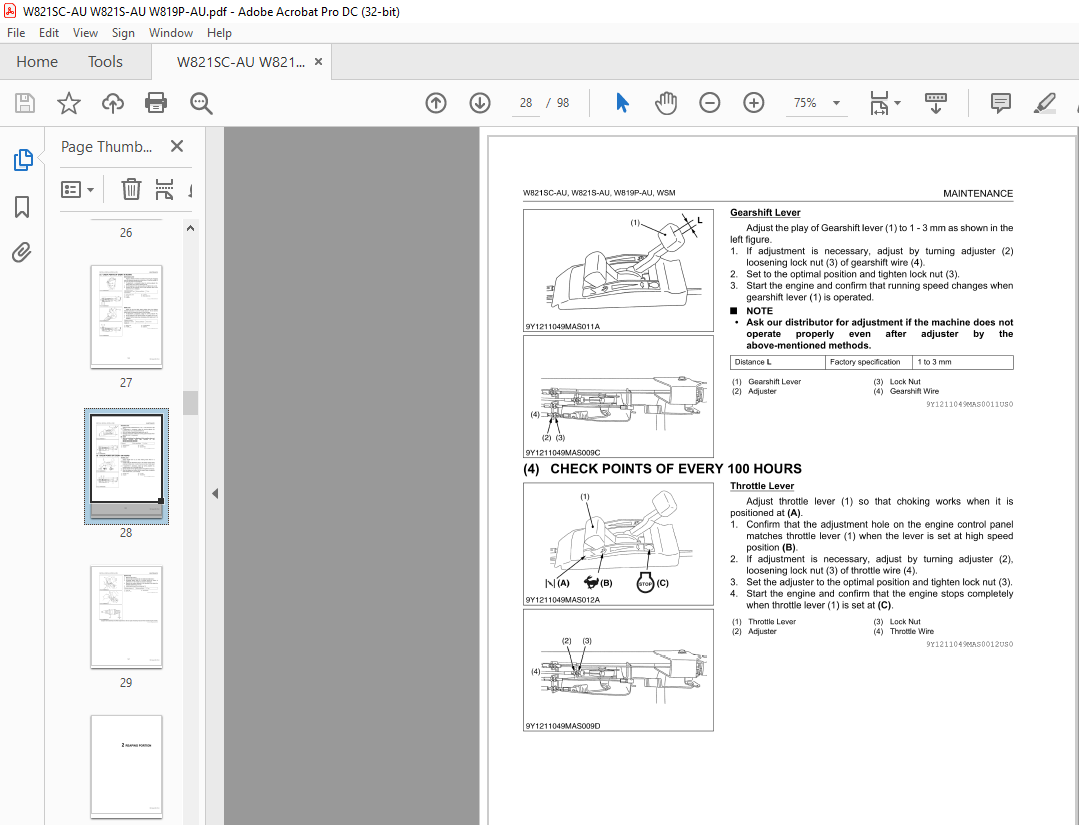This screenshot has height=825, width=1079.
Task: Expand the page fit options arrow
Action: pos(897,103)
